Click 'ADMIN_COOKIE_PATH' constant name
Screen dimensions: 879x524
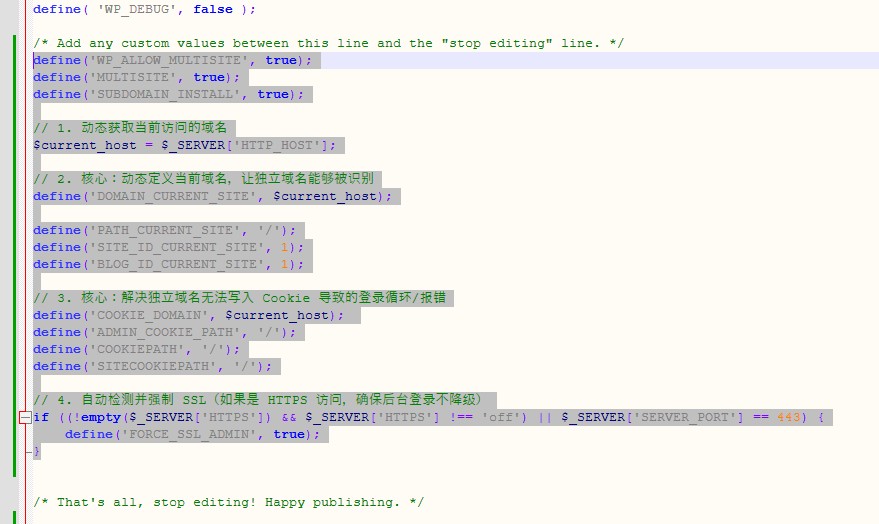[165, 332]
